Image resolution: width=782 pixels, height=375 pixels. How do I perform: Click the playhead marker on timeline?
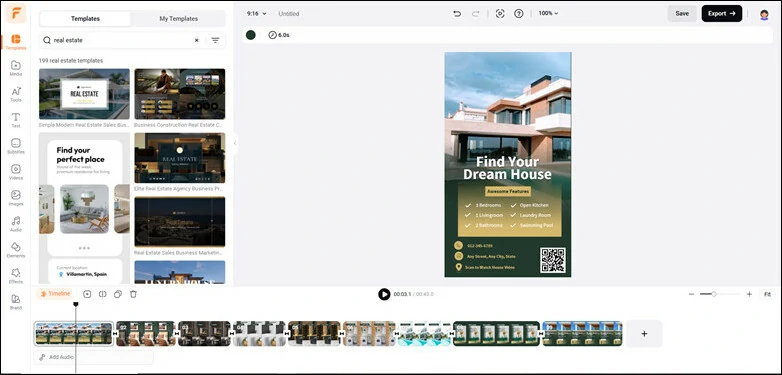(x=76, y=304)
